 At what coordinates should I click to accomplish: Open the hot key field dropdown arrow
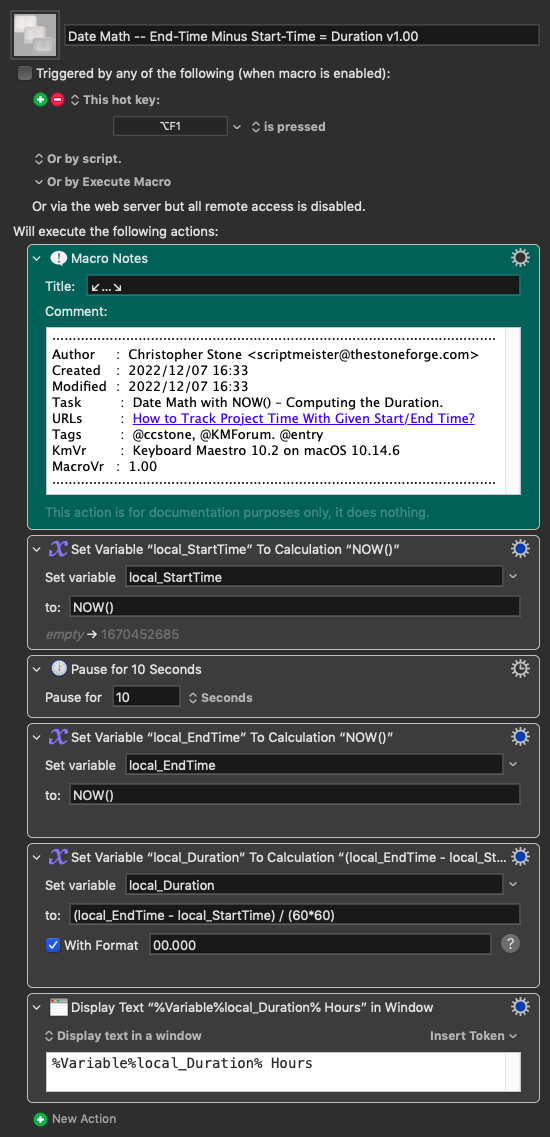(237, 127)
